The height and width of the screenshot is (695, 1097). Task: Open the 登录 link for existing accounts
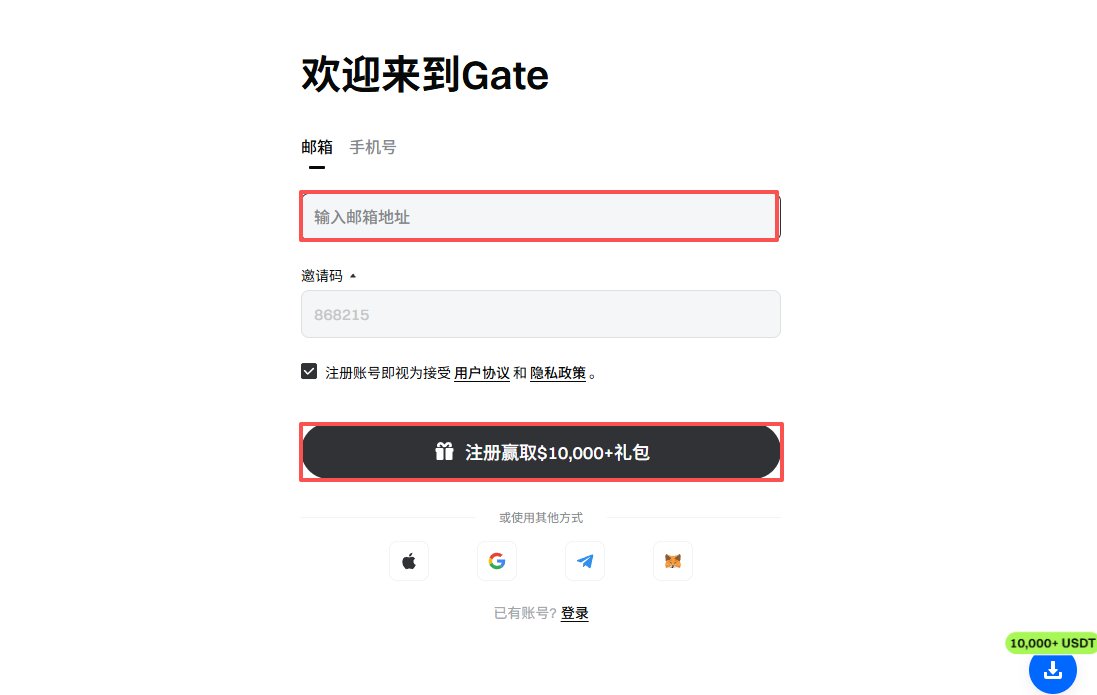click(575, 614)
